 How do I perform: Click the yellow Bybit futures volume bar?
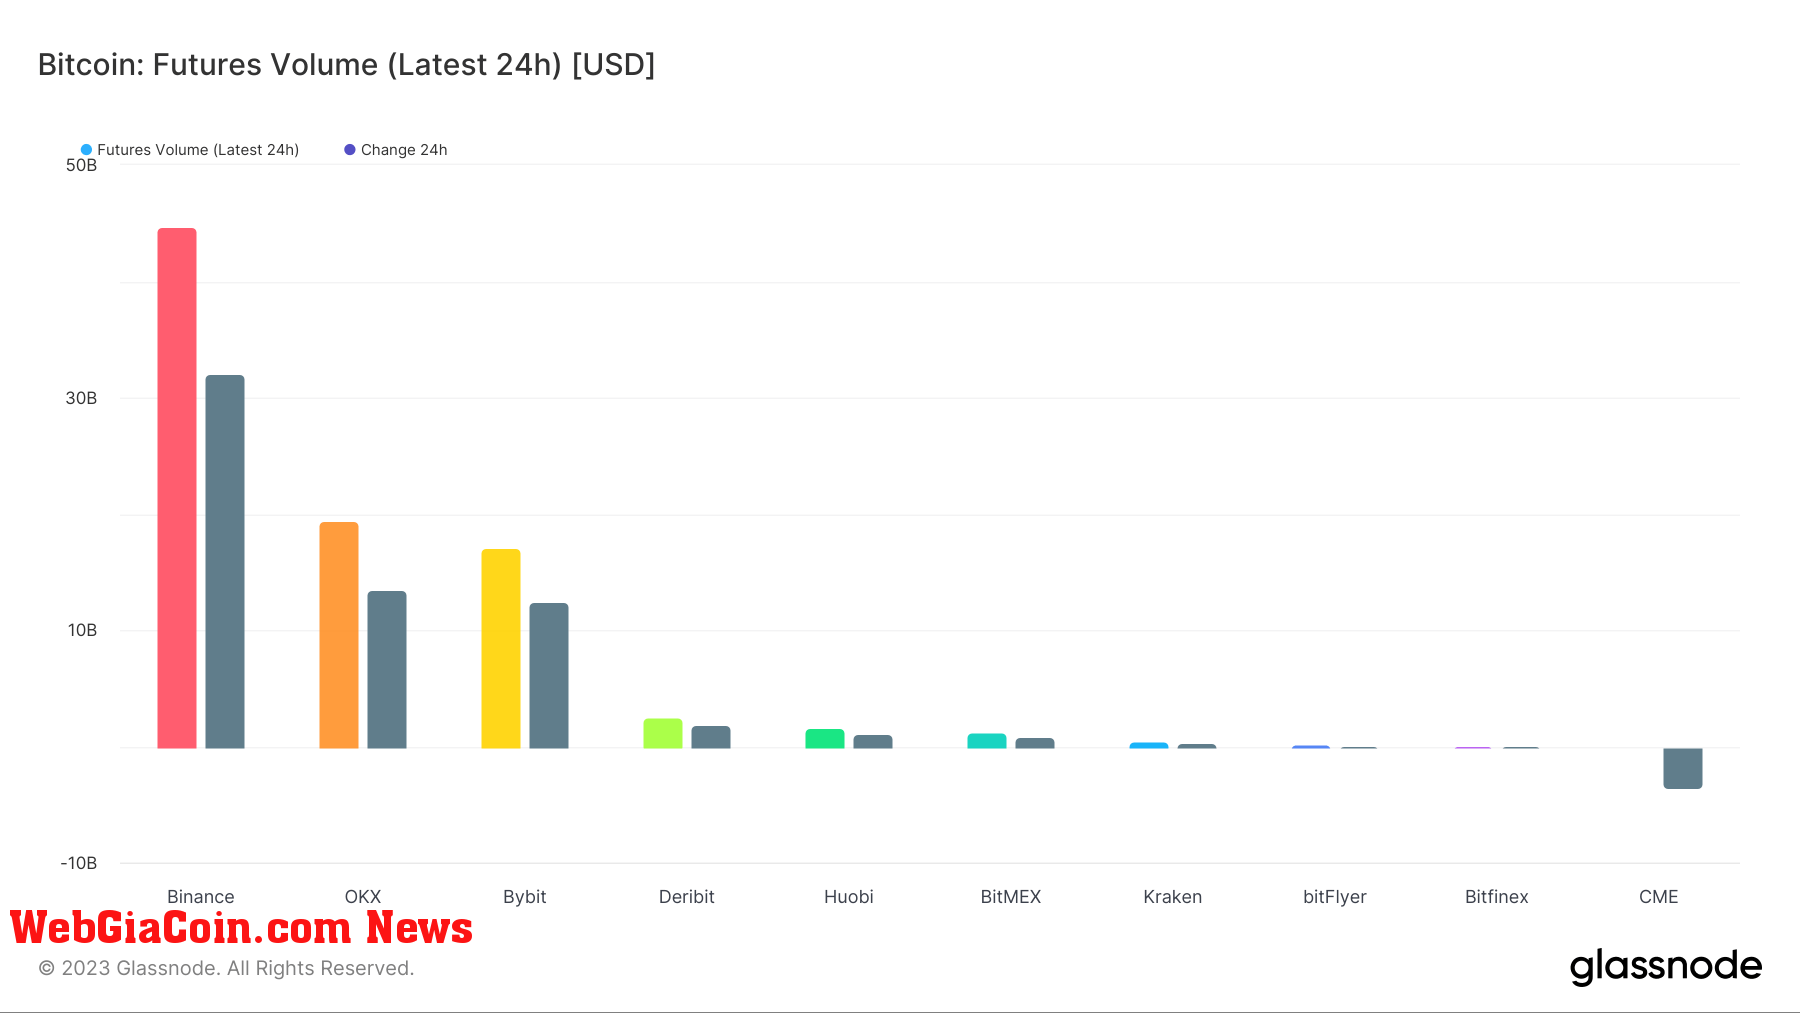click(x=501, y=648)
